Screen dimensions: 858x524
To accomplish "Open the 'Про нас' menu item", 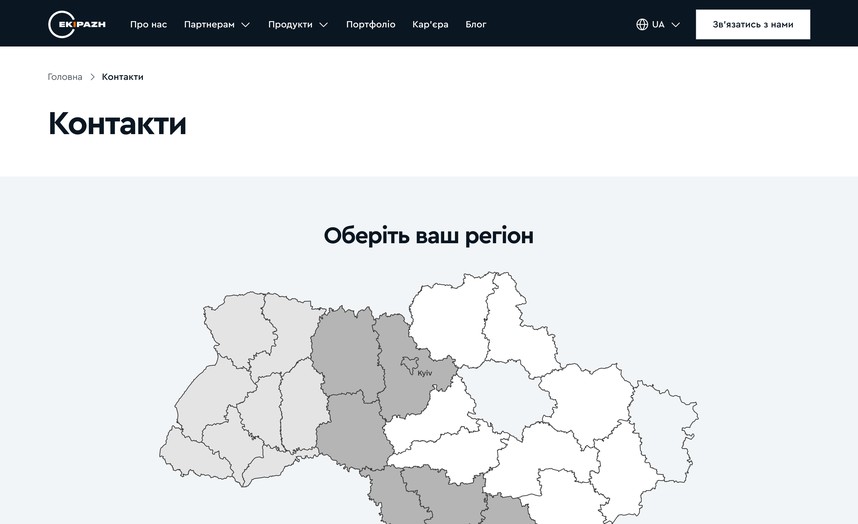I will 148,25.
